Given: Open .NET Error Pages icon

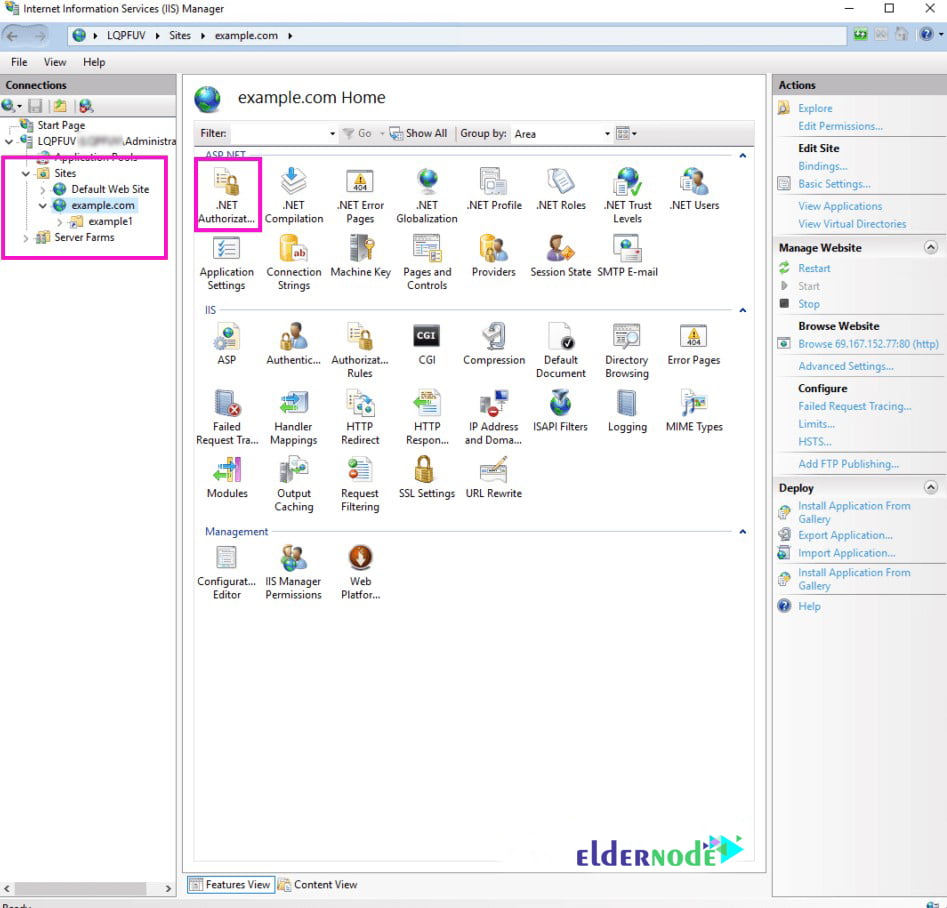Looking at the screenshot, I should tap(361, 195).
